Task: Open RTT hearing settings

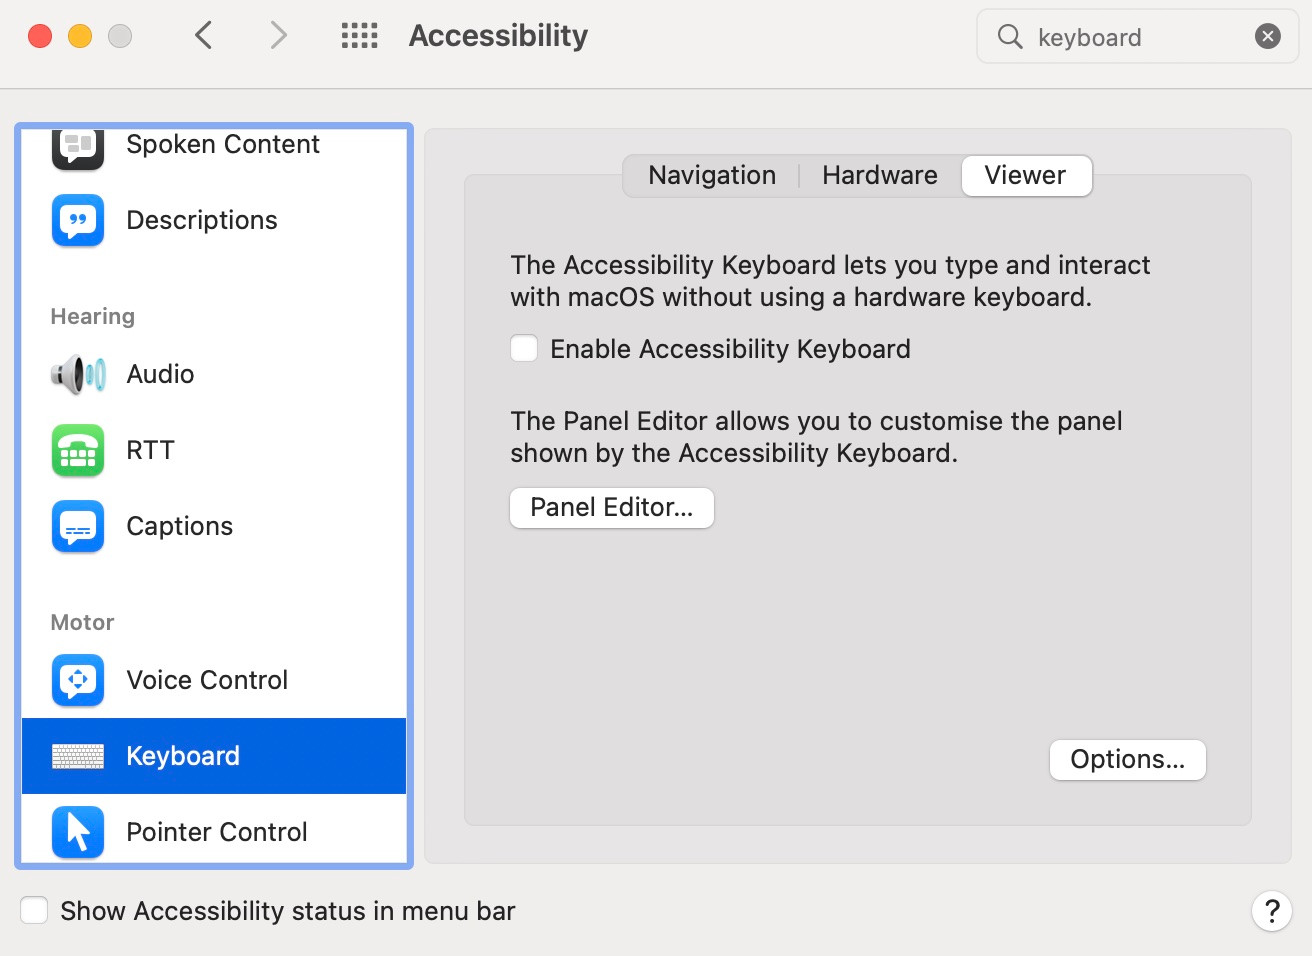Action: (x=150, y=450)
